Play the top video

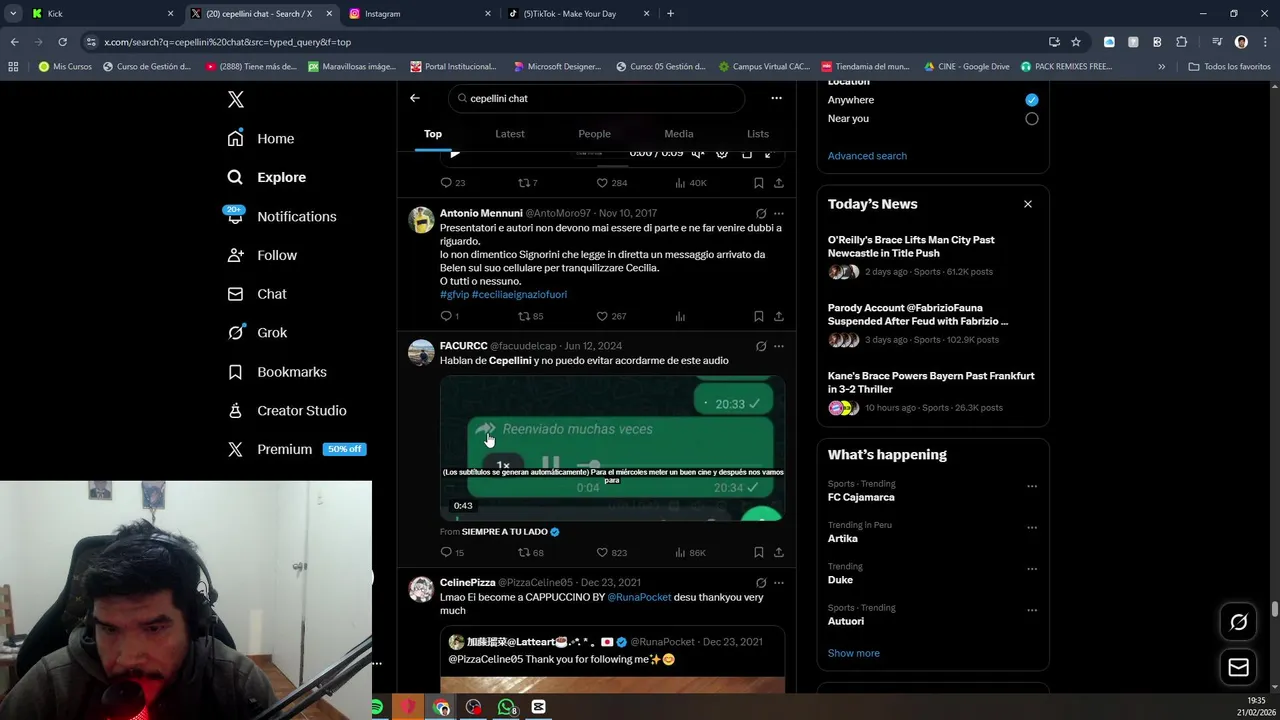tap(455, 154)
